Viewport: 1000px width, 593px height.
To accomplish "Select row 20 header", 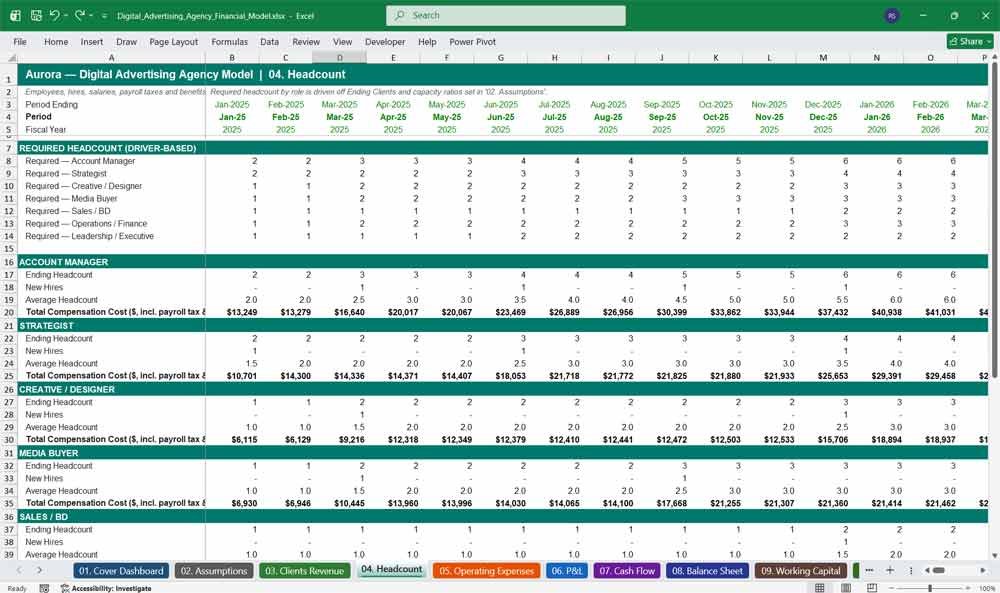I will [x=9, y=312].
